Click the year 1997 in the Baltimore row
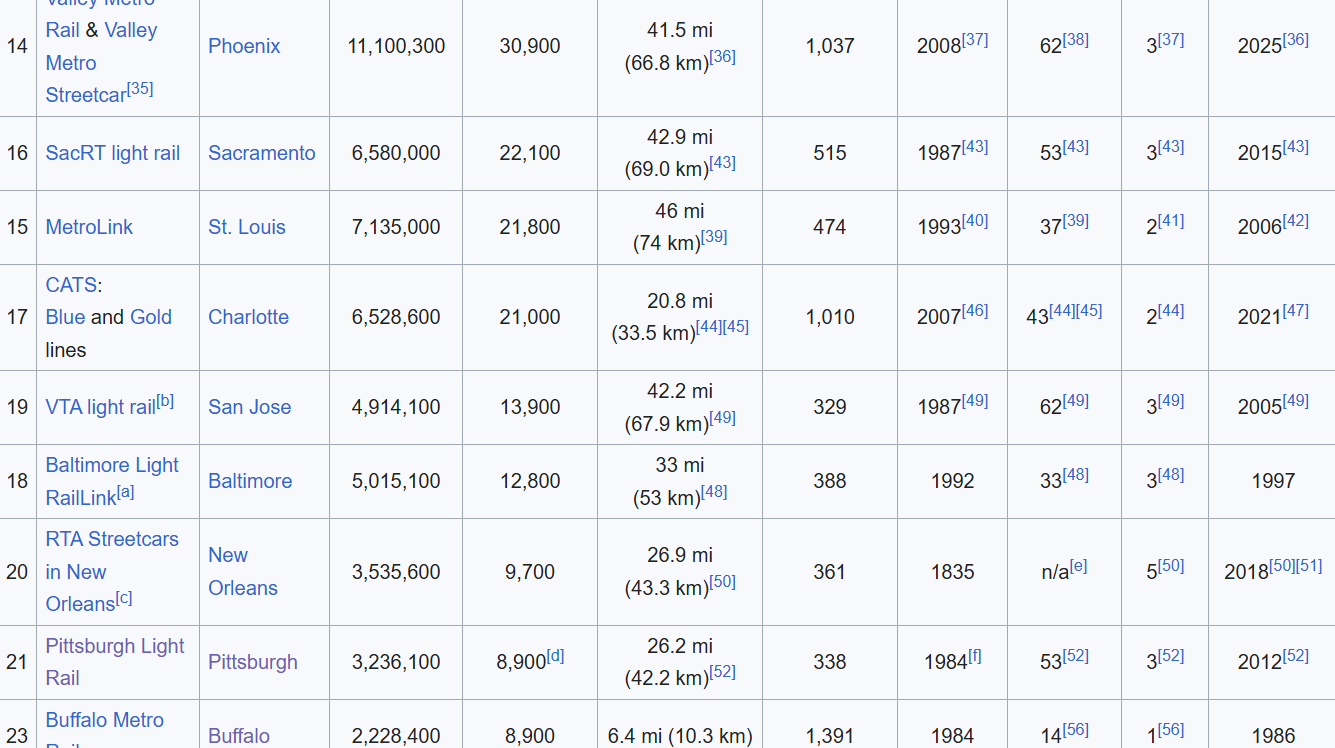 point(1273,481)
